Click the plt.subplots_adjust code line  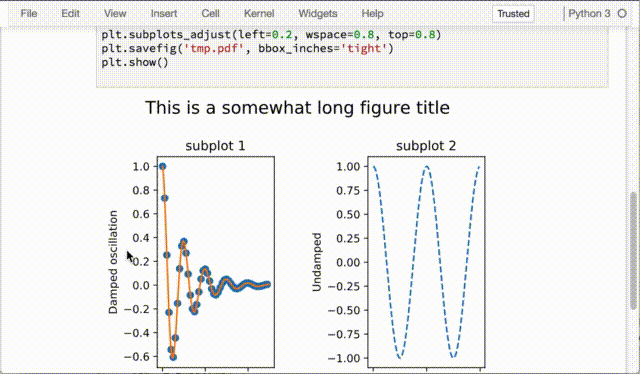271,35
